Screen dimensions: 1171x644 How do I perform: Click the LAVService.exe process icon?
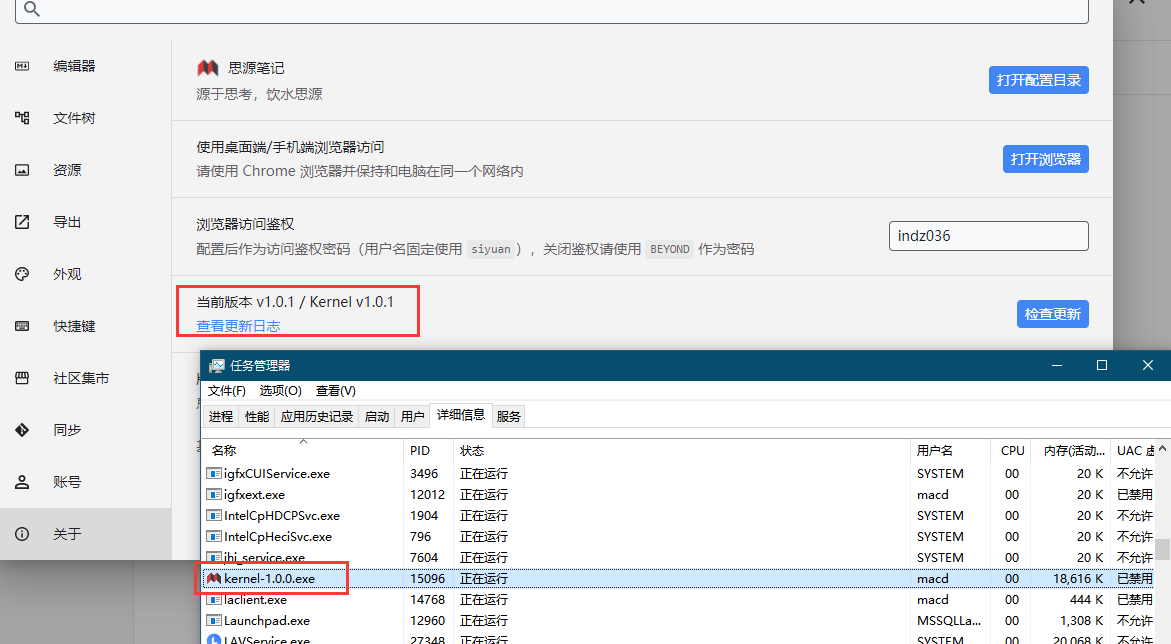[214, 640]
